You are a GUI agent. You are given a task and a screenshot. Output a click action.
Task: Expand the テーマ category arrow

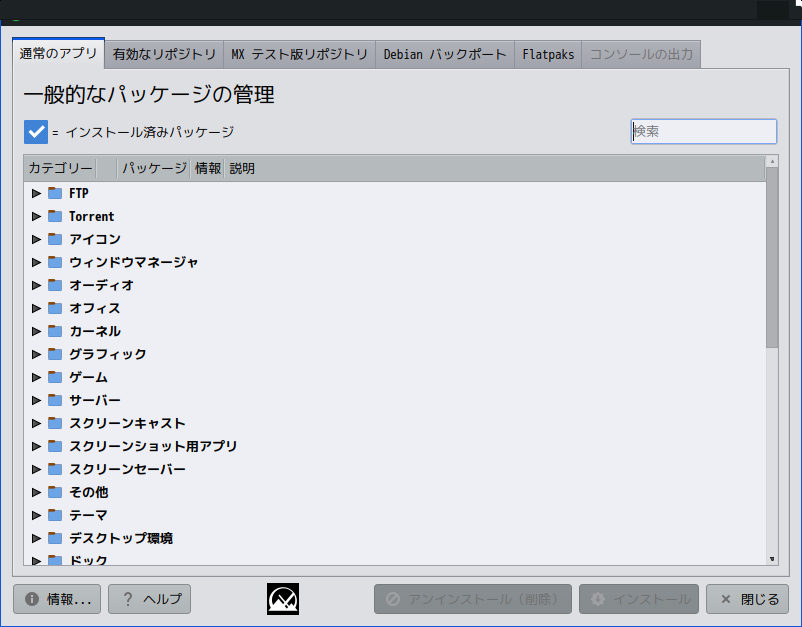tap(36, 516)
